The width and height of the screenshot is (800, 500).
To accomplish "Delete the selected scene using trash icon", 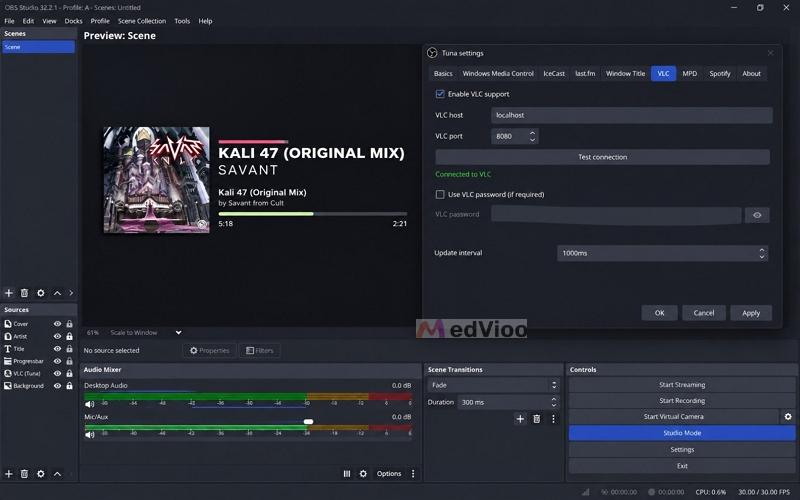I will tap(24, 293).
